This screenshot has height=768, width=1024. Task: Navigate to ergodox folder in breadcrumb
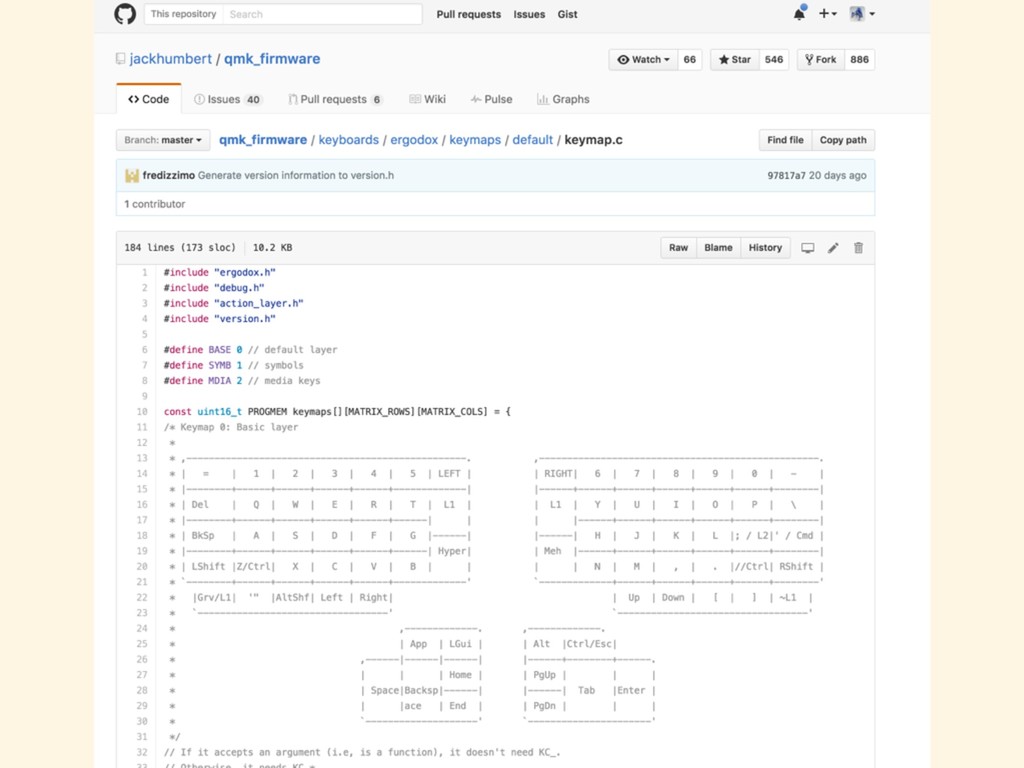(414, 140)
